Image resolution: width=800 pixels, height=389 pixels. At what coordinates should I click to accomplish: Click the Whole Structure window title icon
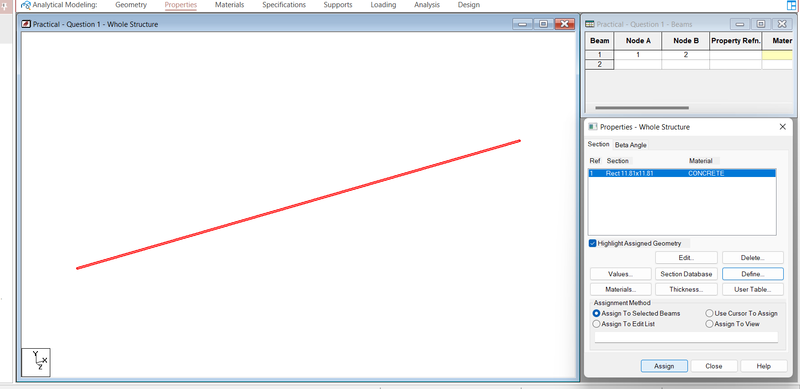(x=27, y=24)
